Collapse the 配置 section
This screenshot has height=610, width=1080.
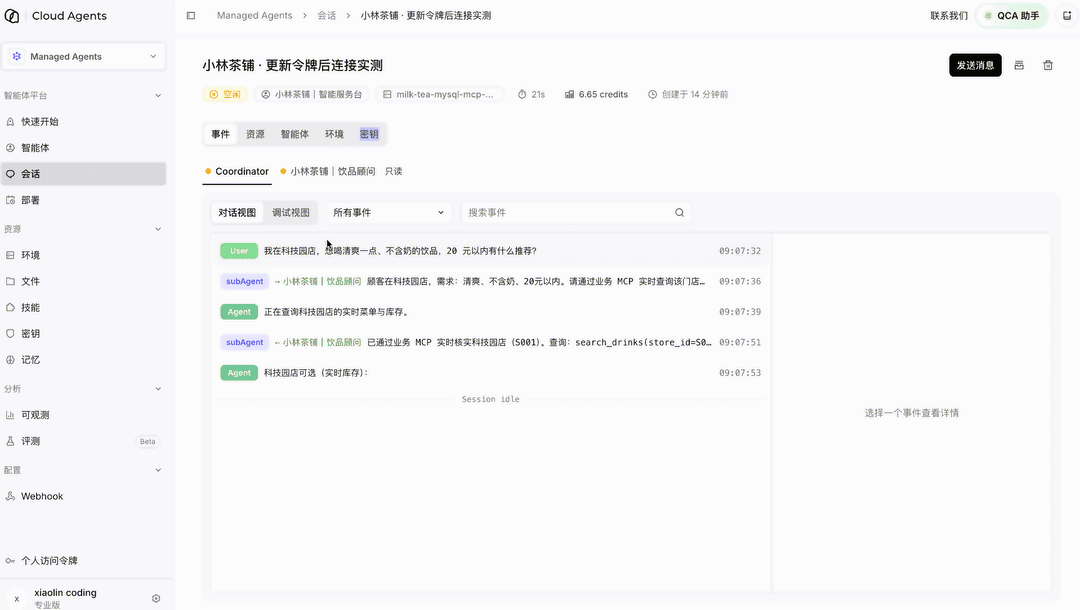(158, 470)
